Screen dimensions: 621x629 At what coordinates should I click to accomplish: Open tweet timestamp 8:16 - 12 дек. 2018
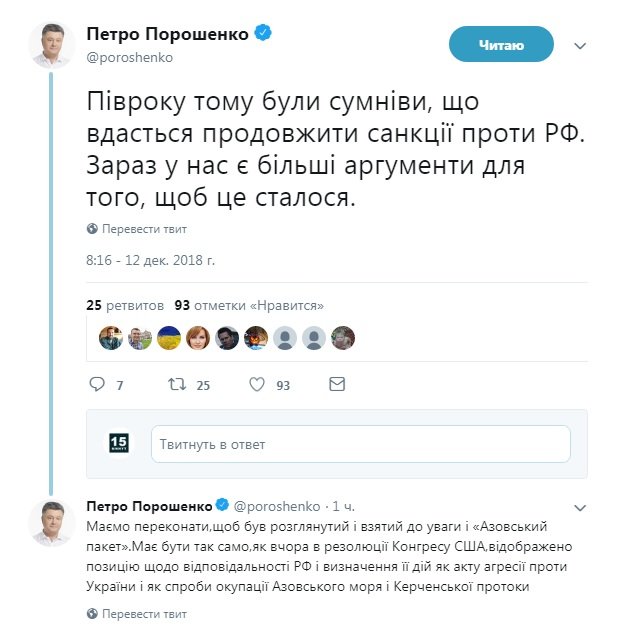[151, 260]
